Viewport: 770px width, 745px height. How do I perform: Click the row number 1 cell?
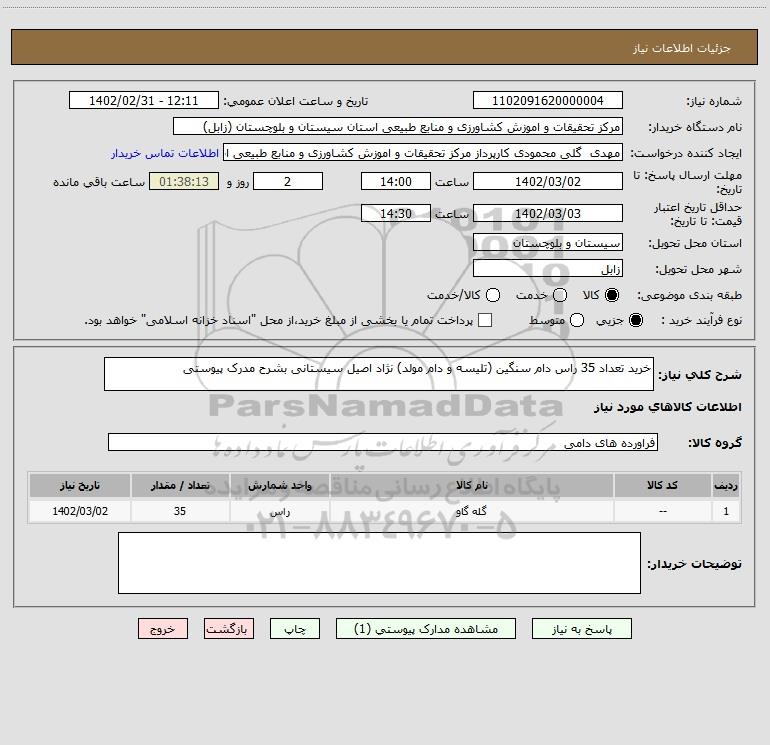[726, 511]
